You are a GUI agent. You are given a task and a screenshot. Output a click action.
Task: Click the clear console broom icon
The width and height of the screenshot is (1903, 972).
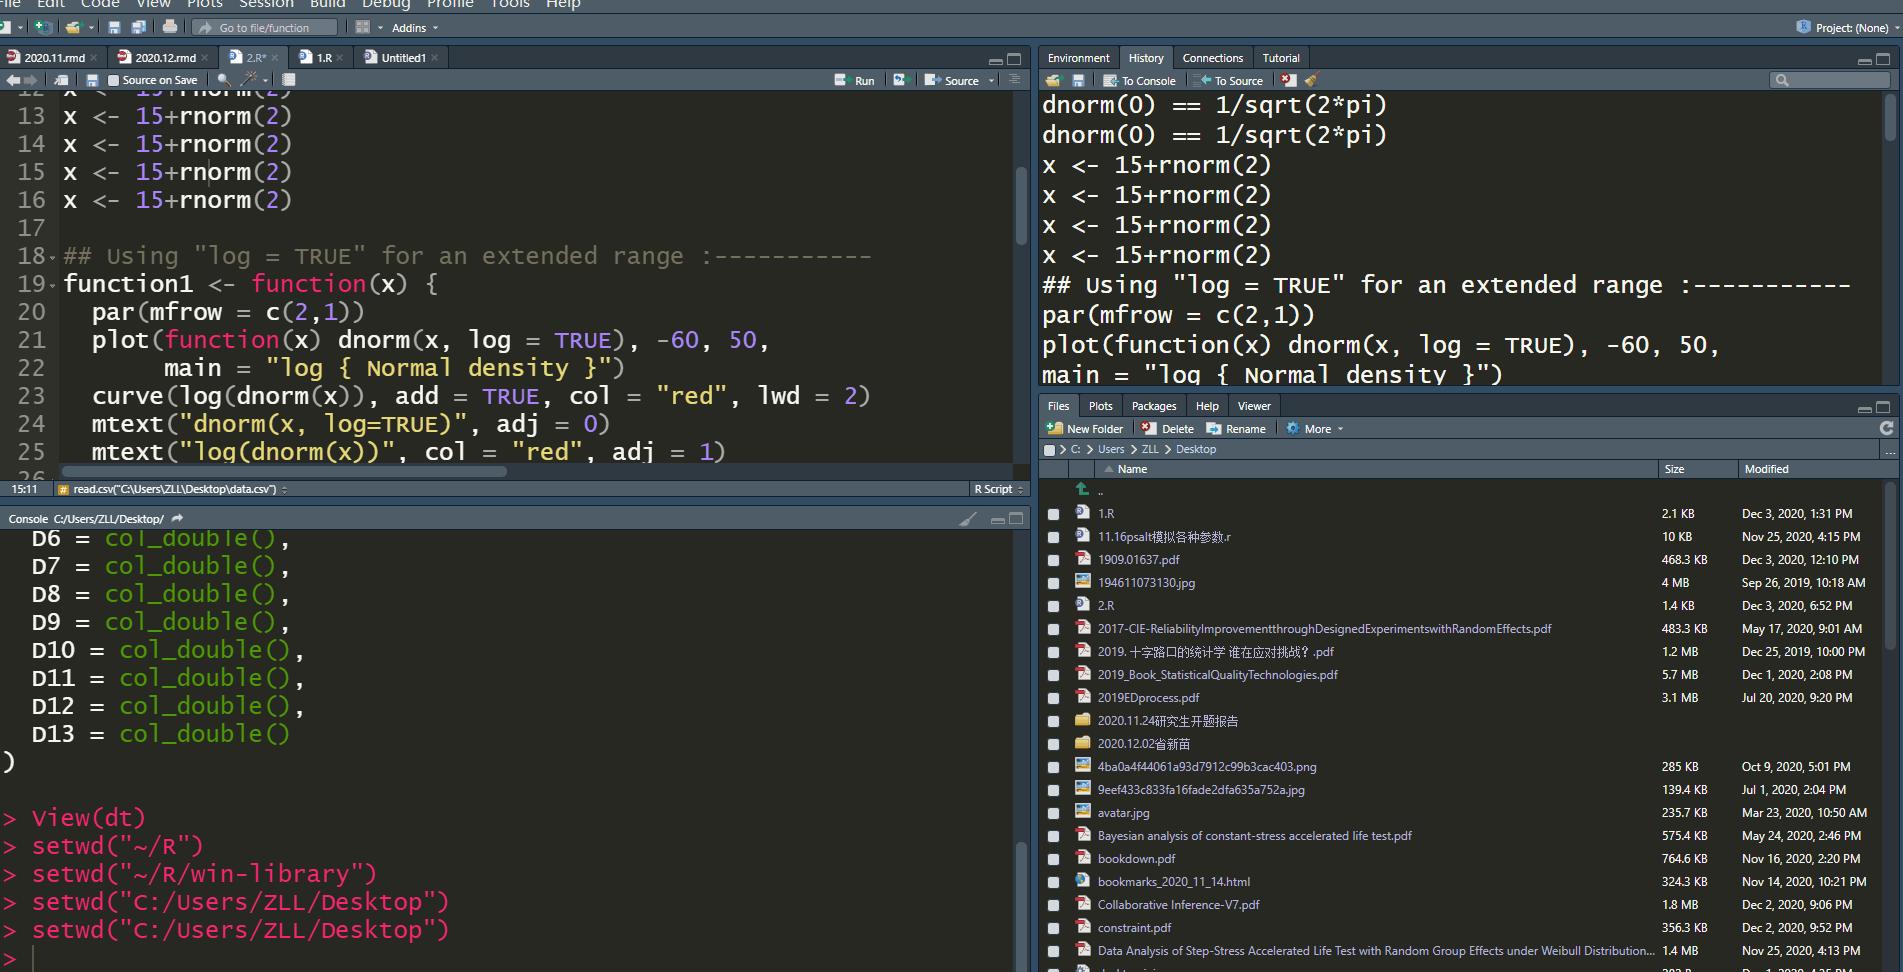coord(967,519)
